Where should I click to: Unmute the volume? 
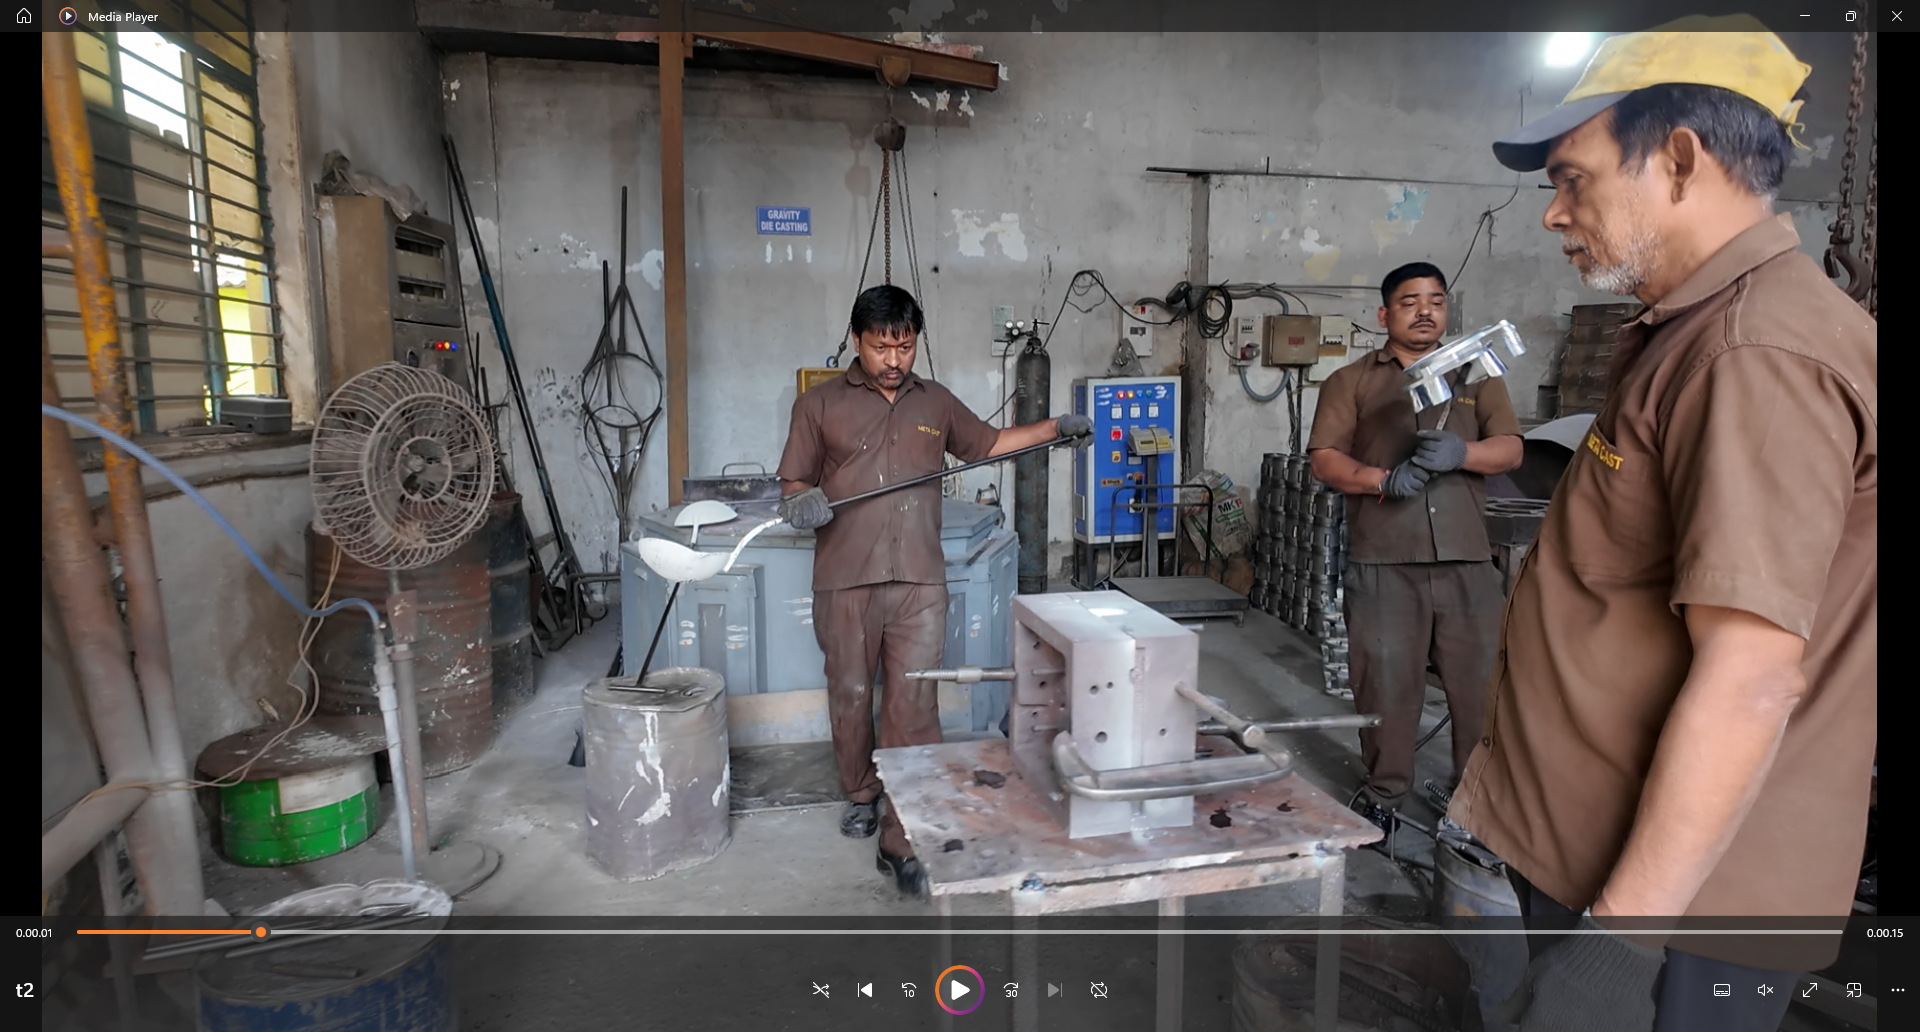[1766, 990]
